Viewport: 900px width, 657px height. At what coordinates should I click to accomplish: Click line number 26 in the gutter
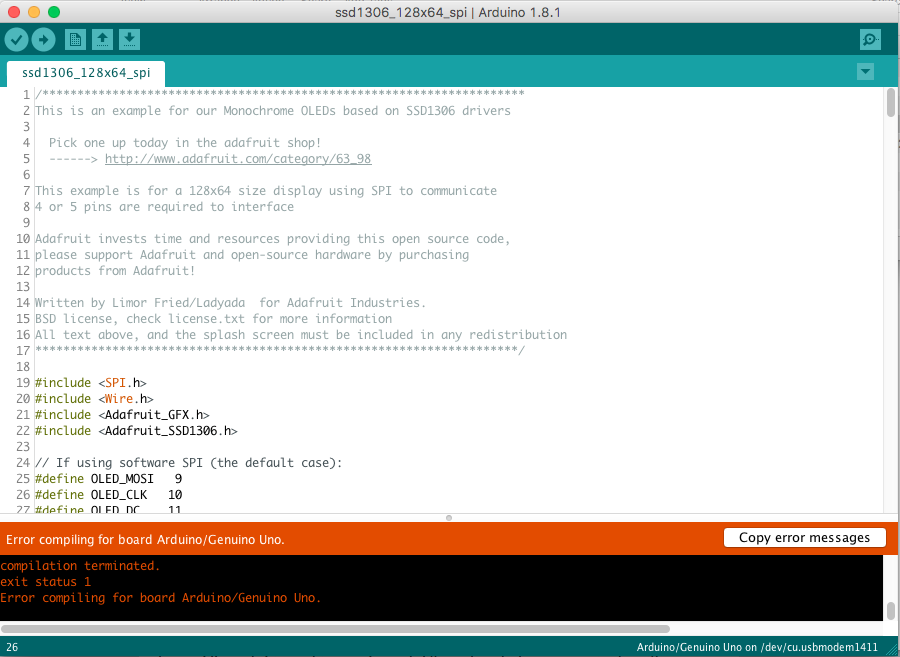[x=22, y=494]
